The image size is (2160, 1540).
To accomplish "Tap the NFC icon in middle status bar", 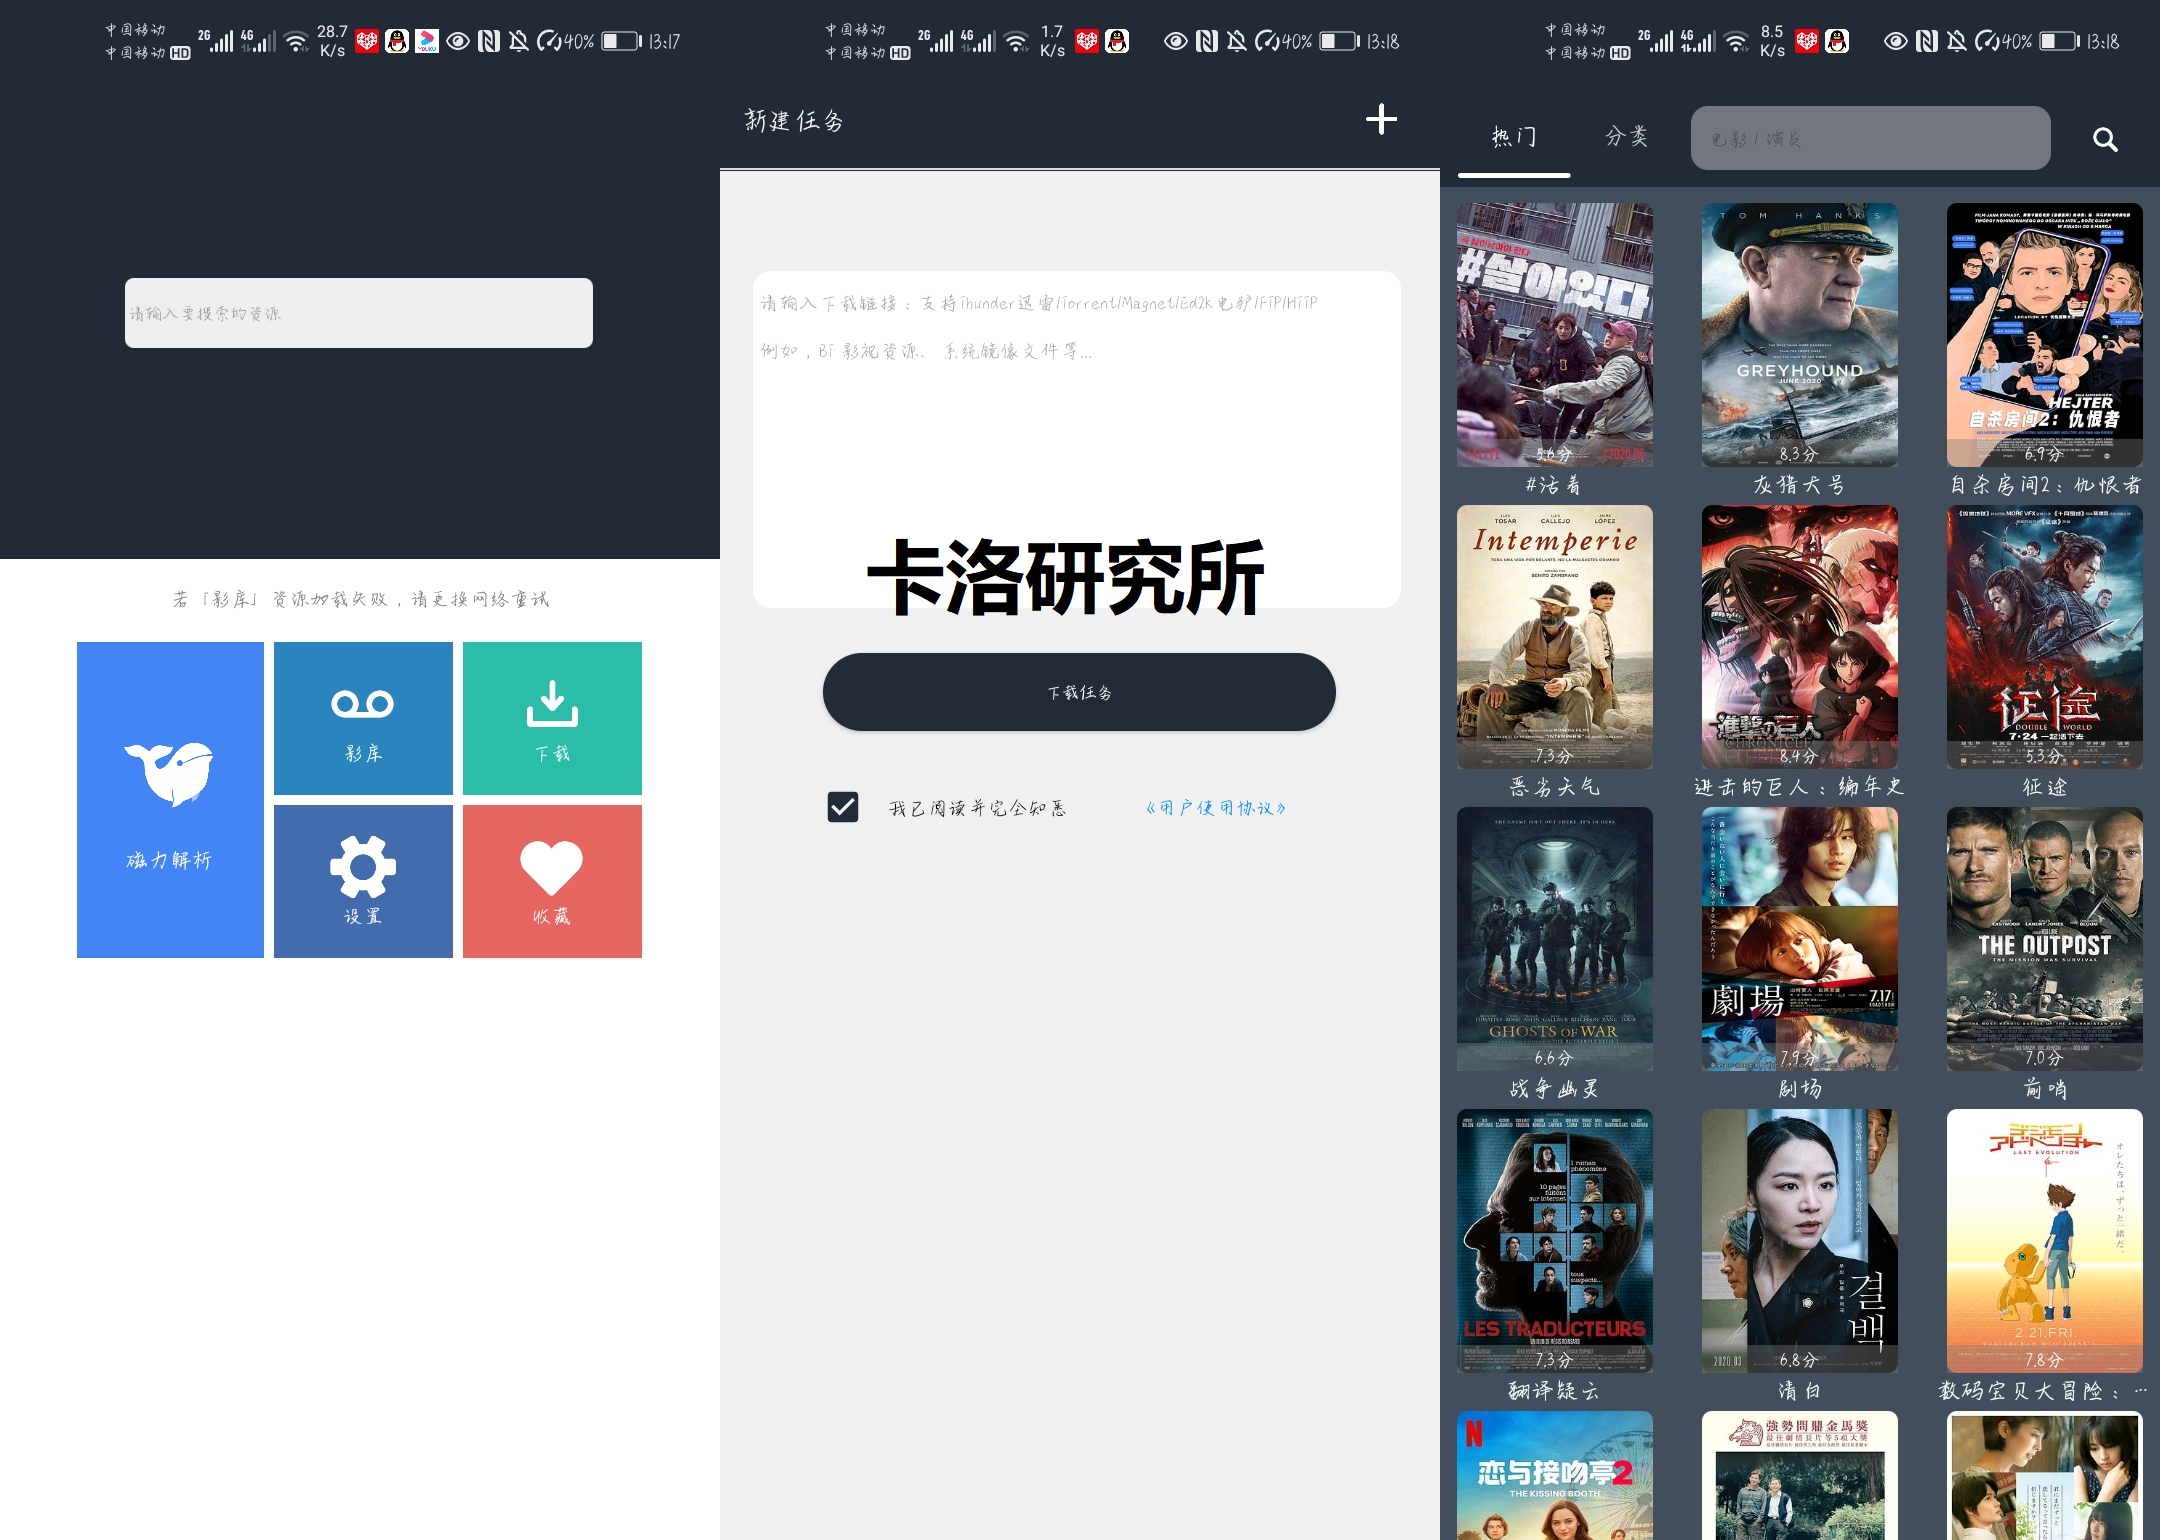I will coord(1207,41).
